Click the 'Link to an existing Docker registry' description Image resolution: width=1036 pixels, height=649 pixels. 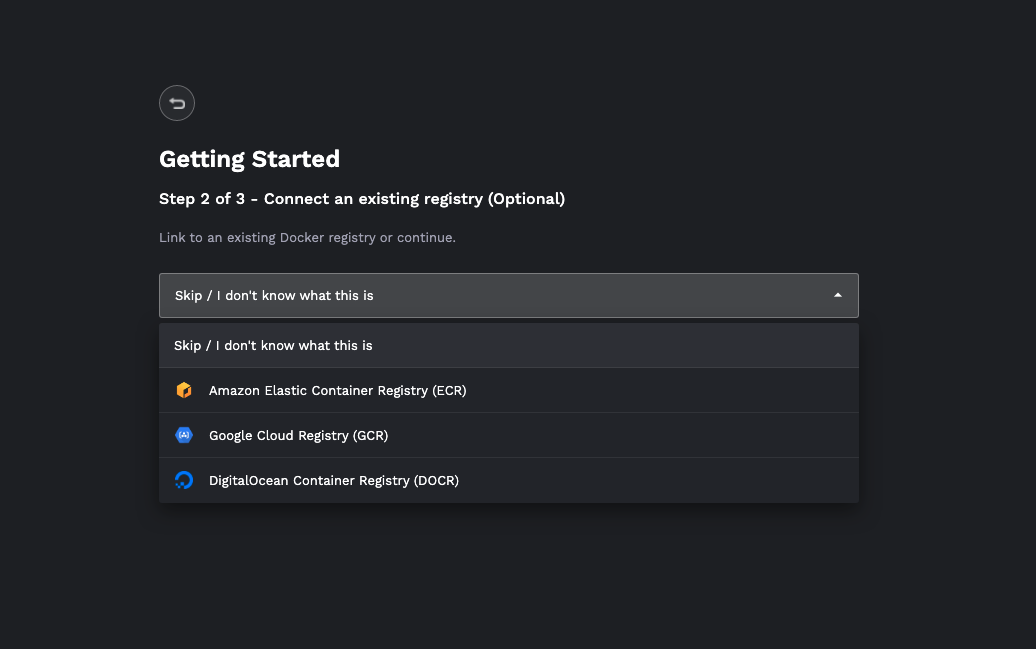267,238
